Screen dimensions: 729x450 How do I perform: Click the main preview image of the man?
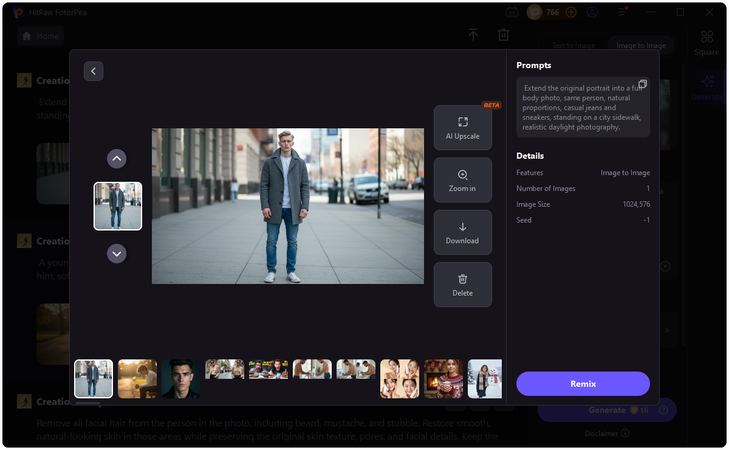pos(288,206)
